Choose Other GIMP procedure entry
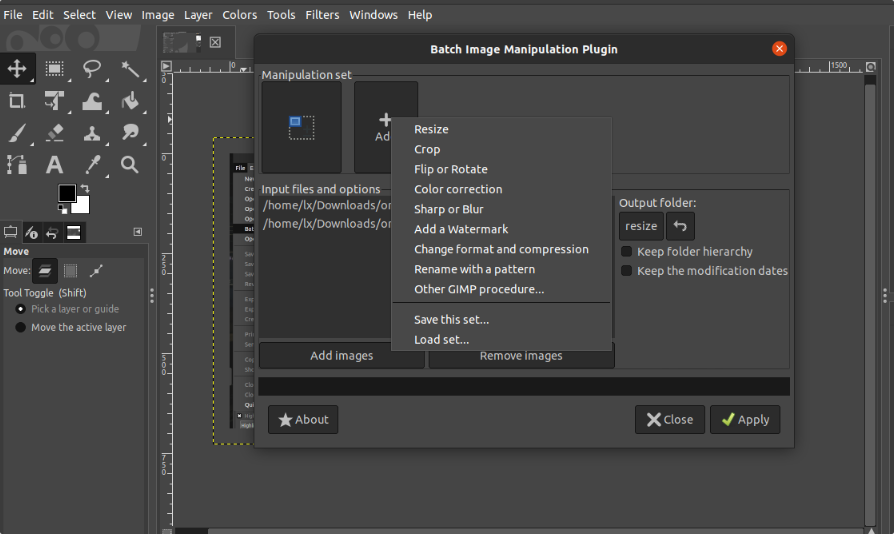The height and width of the screenshot is (534, 894). coord(502,289)
